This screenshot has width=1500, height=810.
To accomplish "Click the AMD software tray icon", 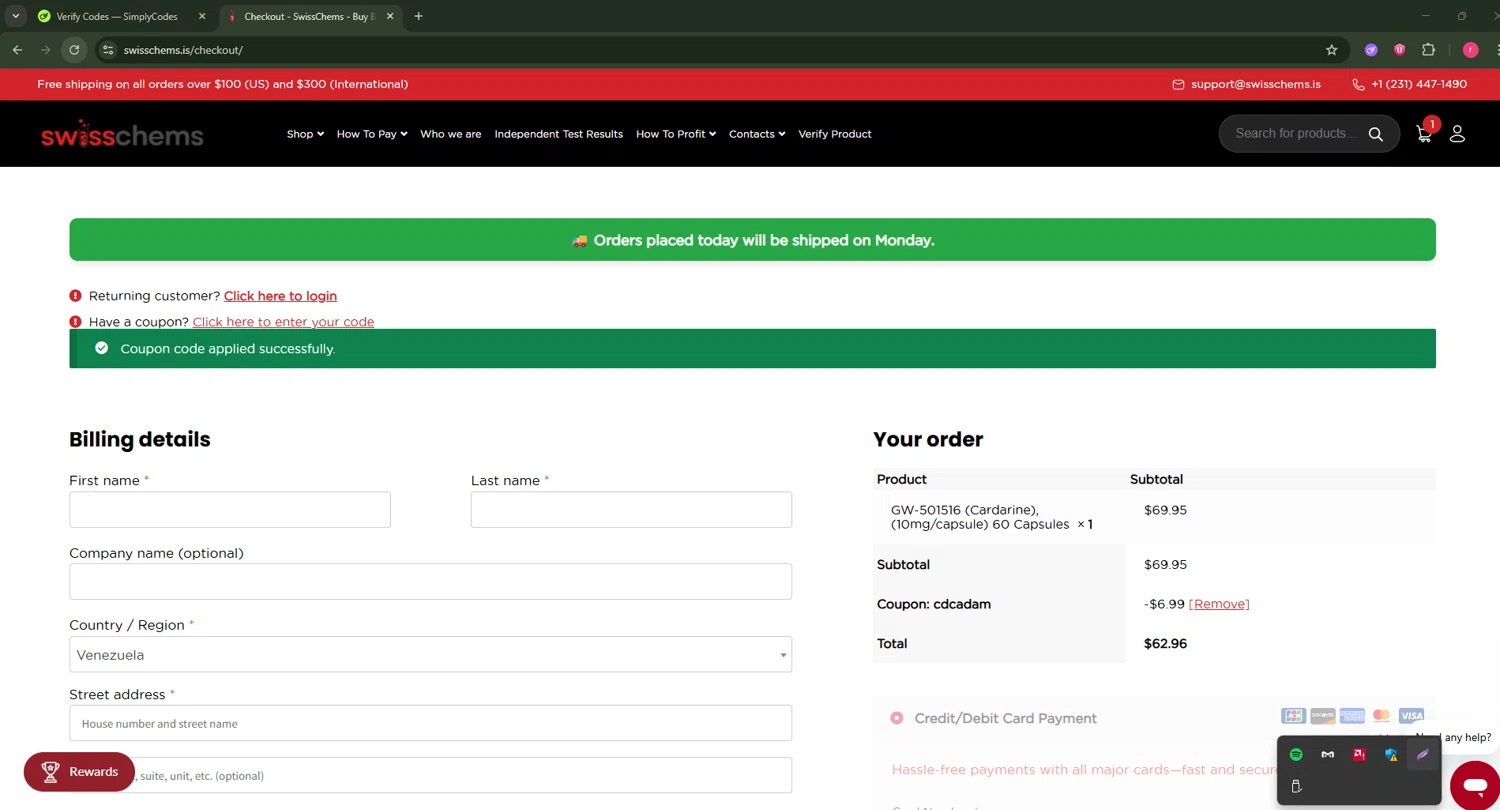I will (x=1359, y=754).
